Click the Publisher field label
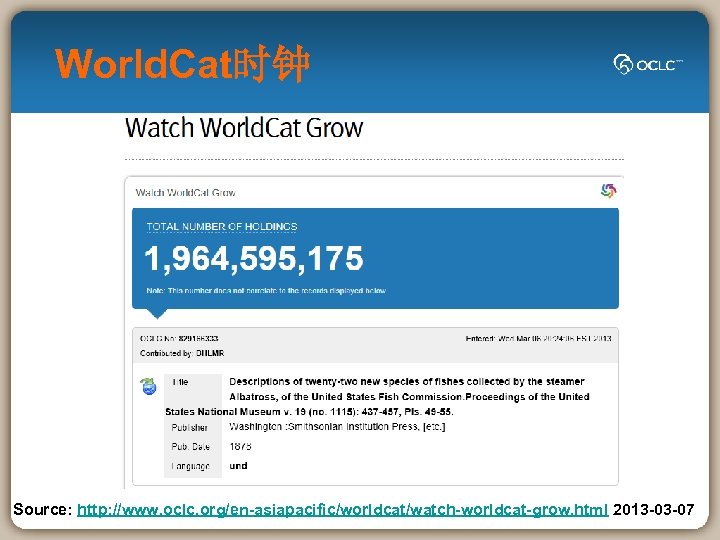The width and height of the screenshot is (720, 540). (x=189, y=428)
